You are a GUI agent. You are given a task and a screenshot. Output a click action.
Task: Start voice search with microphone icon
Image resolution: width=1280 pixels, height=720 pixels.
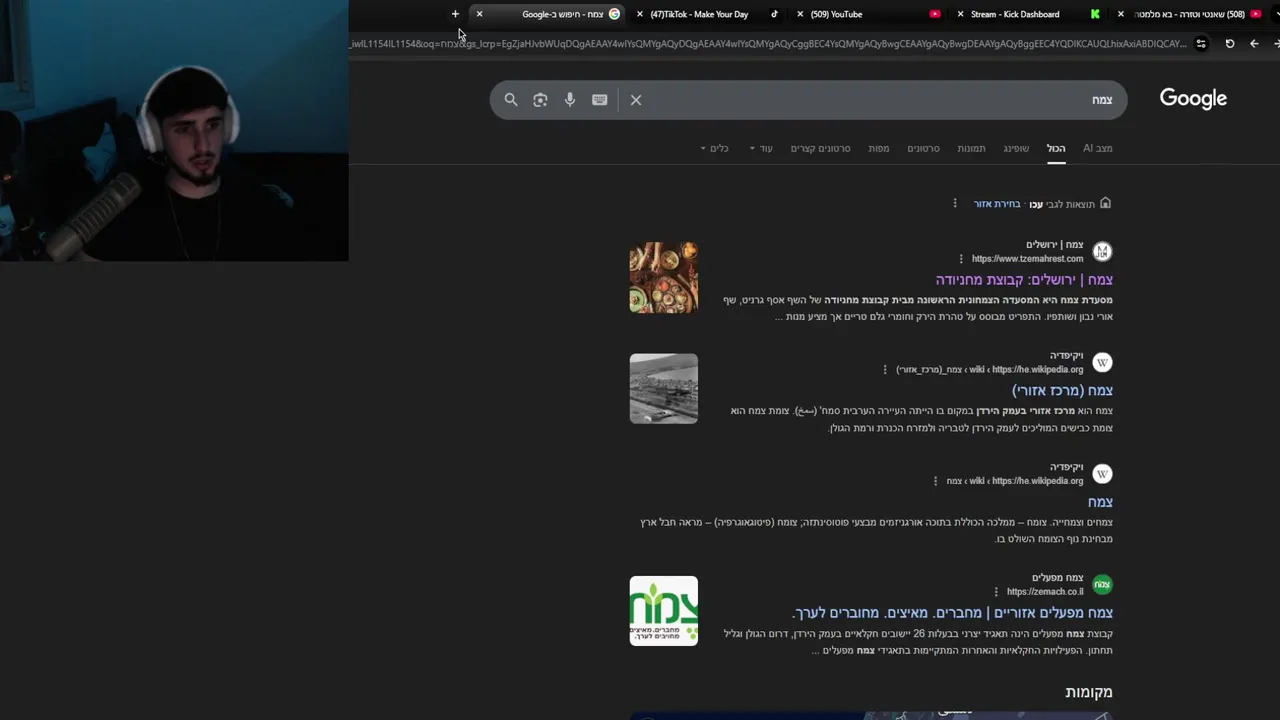click(x=570, y=100)
